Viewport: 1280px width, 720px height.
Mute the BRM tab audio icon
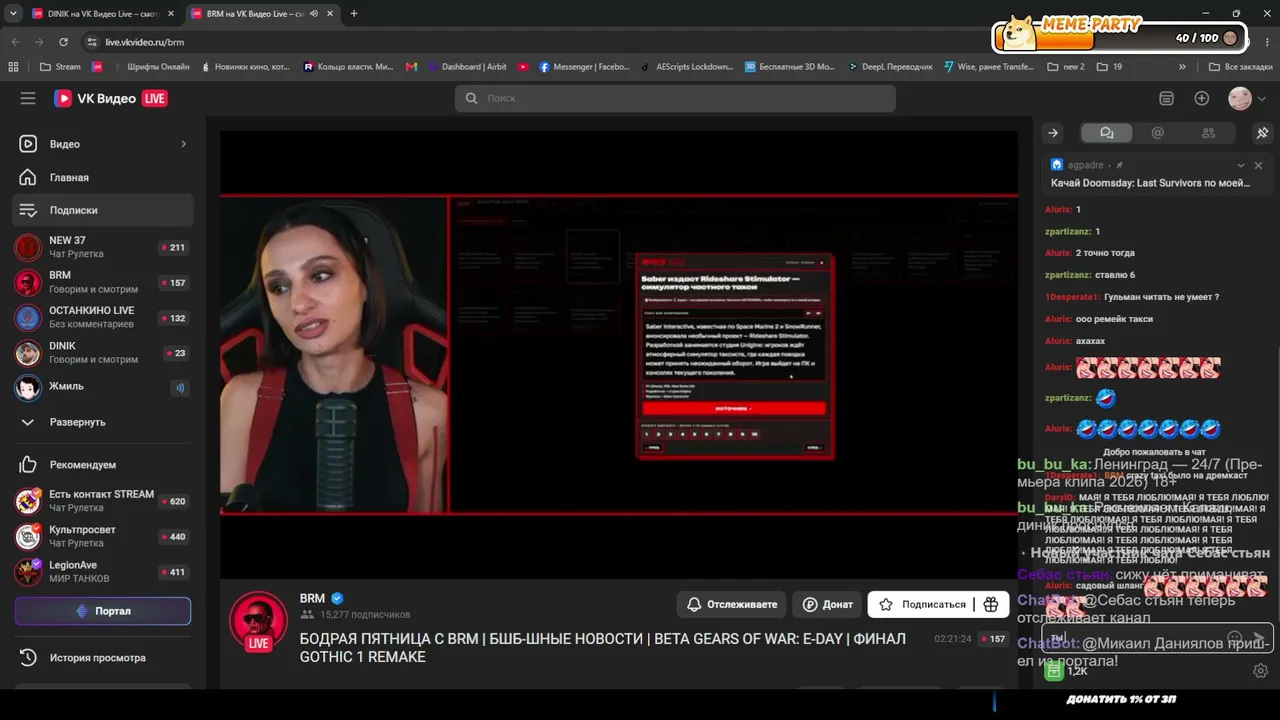(x=314, y=13)
